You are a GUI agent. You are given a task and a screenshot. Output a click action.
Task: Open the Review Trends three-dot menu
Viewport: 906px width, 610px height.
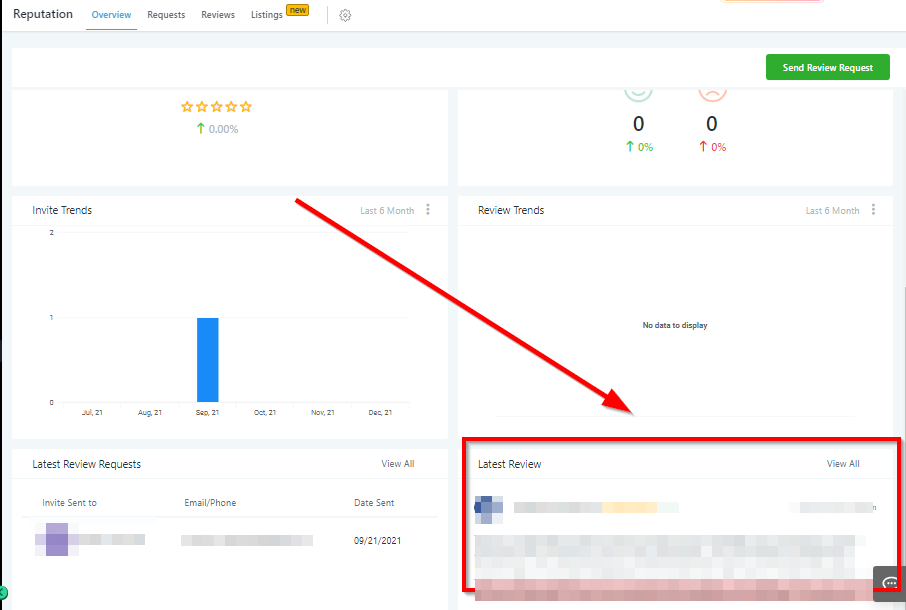[x=873, y=210]
